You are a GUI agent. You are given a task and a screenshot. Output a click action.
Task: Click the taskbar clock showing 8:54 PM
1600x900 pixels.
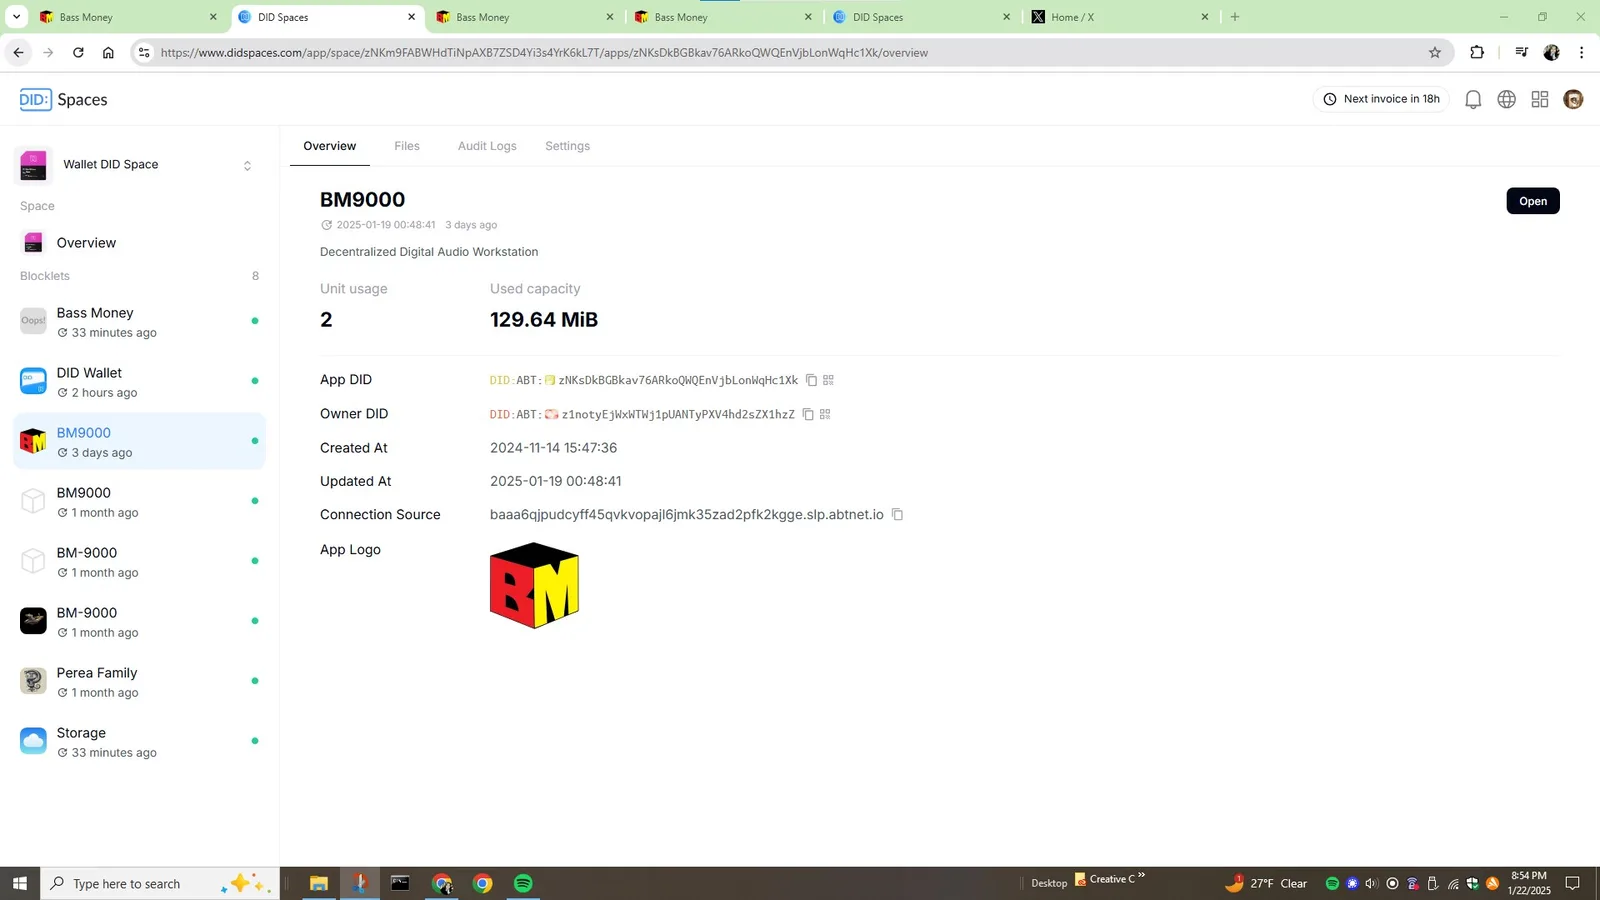point(1529,883)
